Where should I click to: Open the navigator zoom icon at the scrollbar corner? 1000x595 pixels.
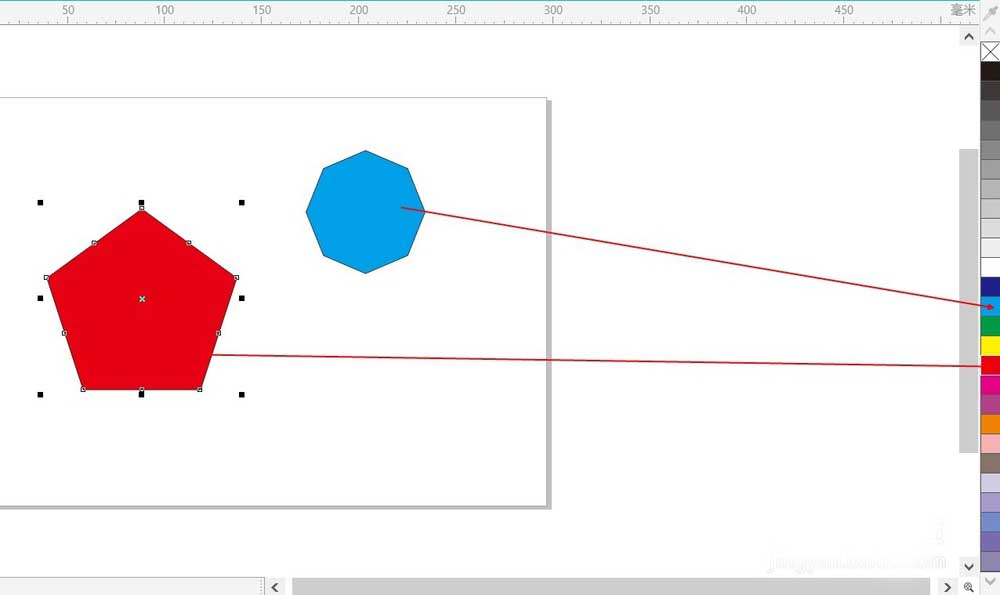969,587
